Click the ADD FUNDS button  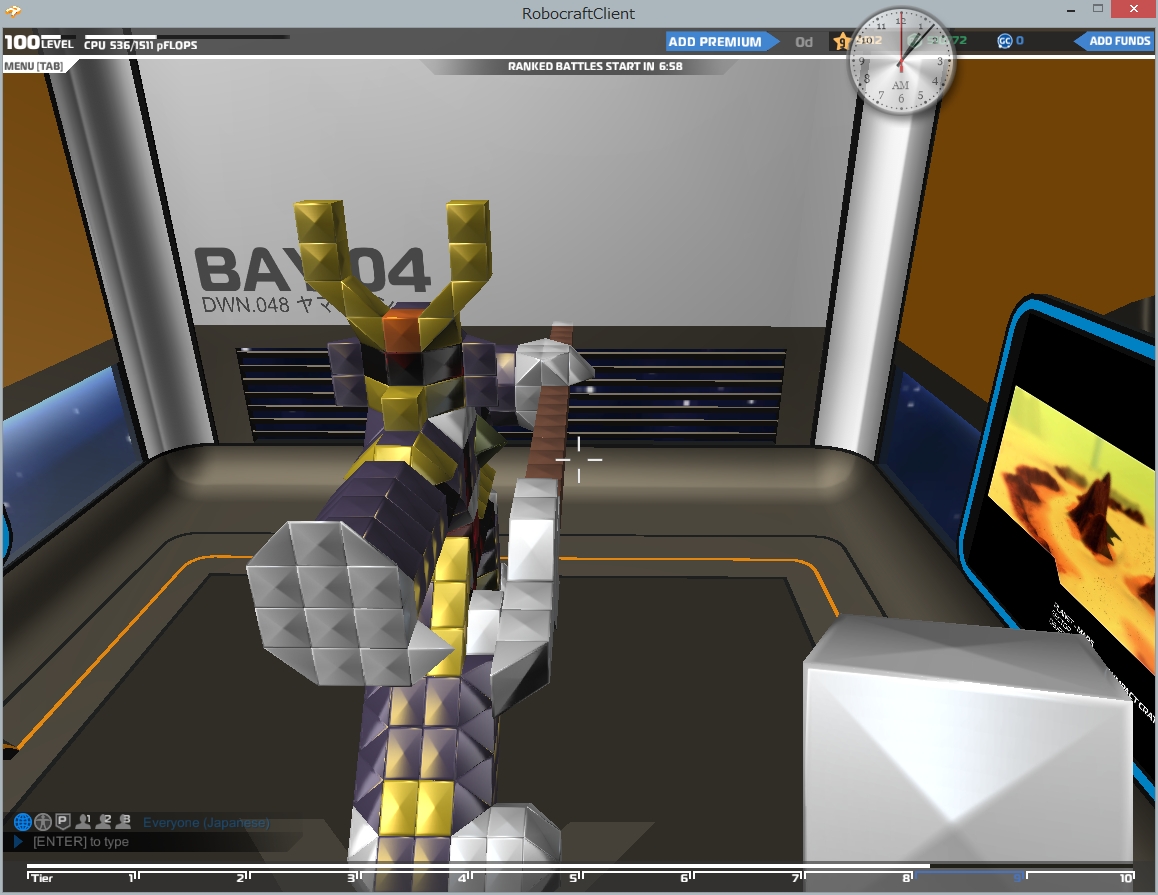tap(1113, 41)
